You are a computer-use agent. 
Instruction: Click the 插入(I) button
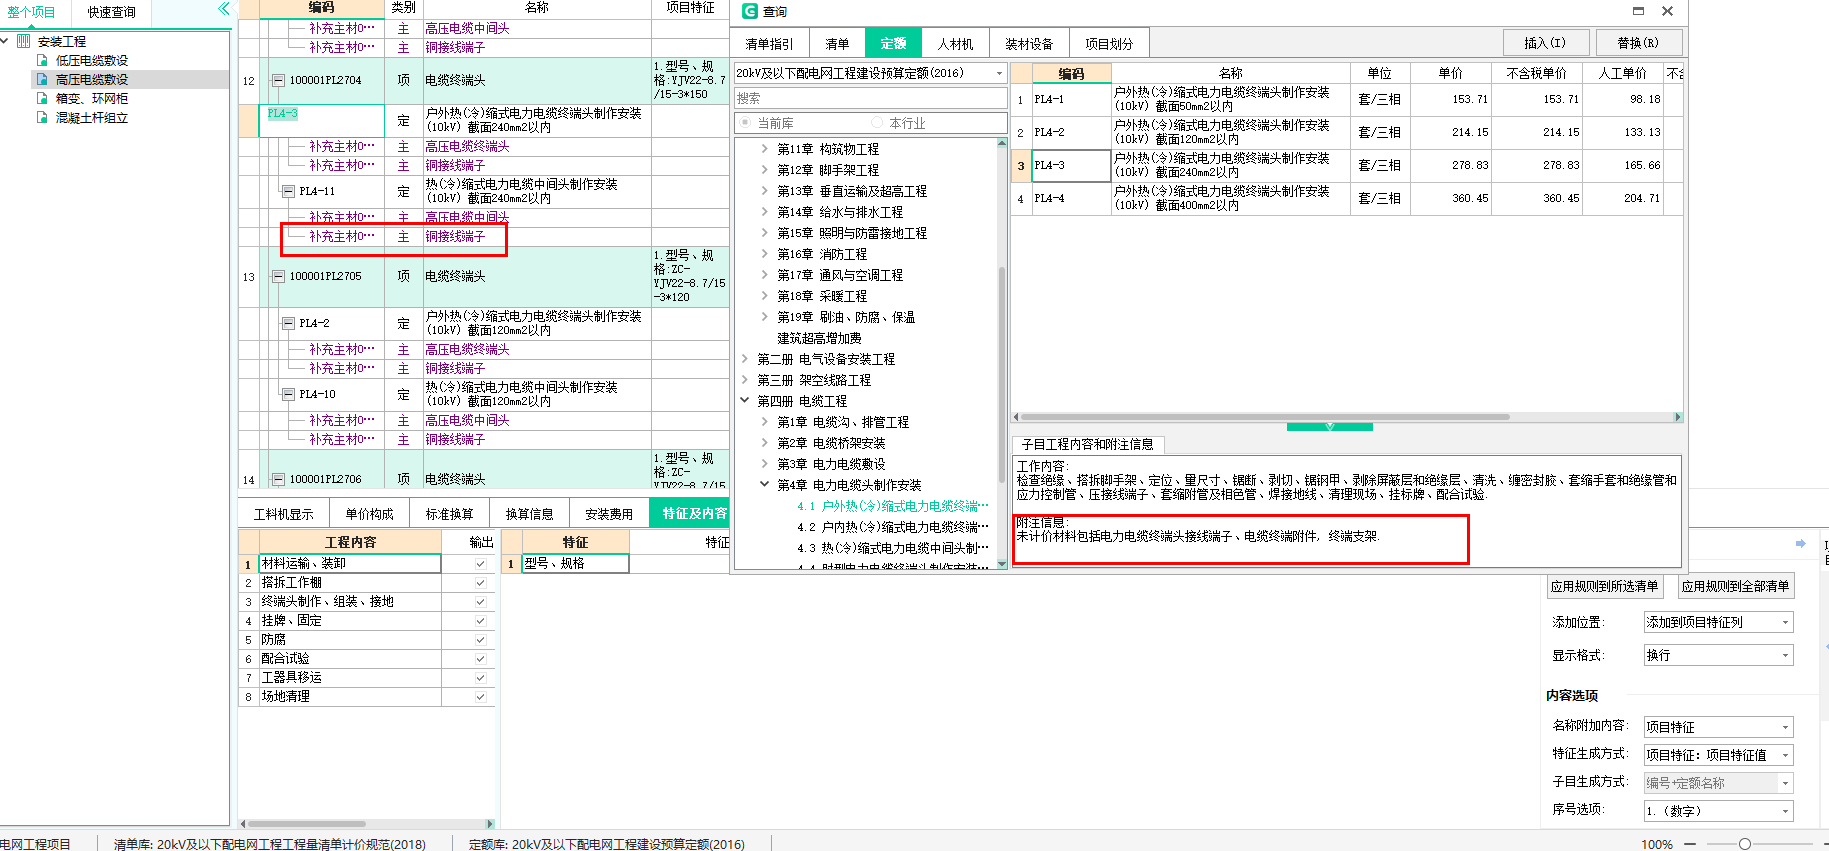click(1545, 43)
